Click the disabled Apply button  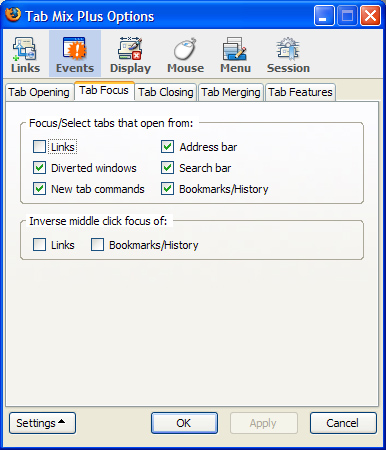[x=263, y=423]
